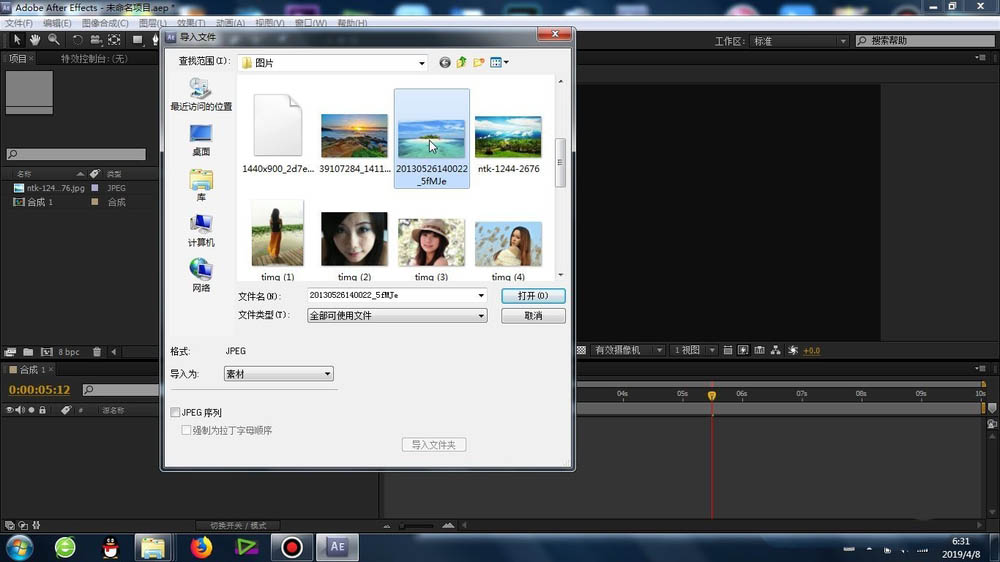This screenshot has height=562, width=1000.
Task: Select the Pan Behind tool
Action: [114, 40]
